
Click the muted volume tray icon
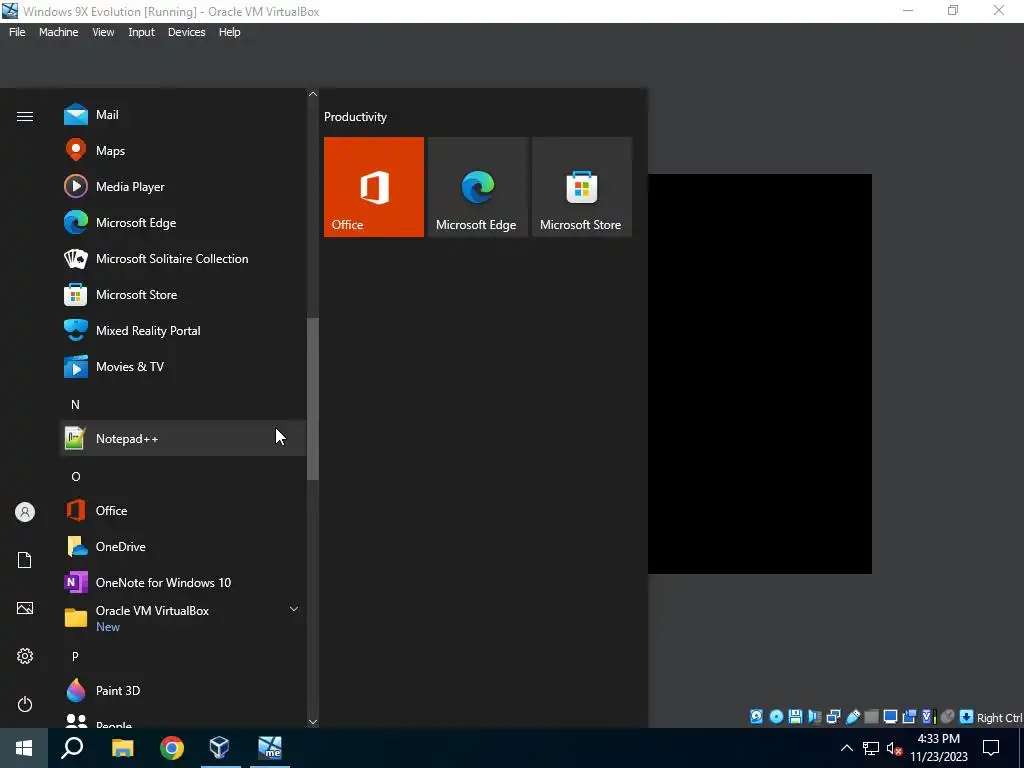pyautogui.click(x=895, y=748)
